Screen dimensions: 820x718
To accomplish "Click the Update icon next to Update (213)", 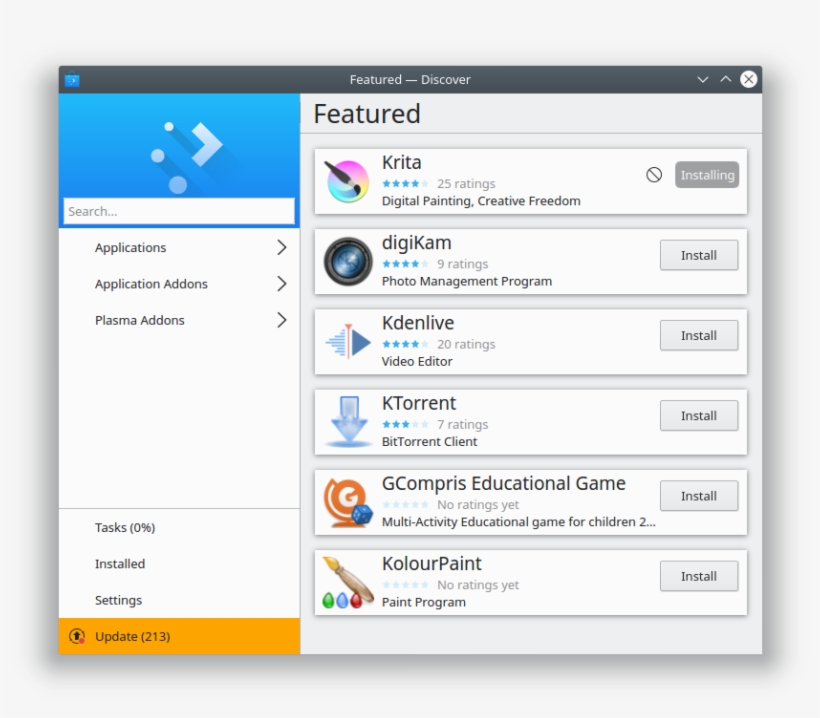I will [79, 636].
